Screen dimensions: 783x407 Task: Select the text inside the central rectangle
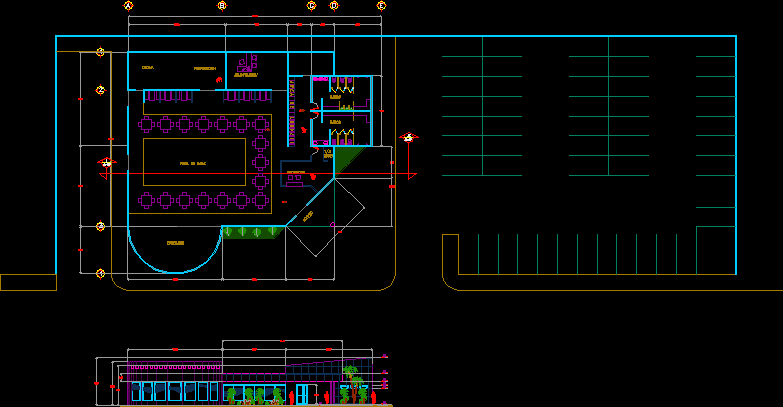click(x=193, y=162)
